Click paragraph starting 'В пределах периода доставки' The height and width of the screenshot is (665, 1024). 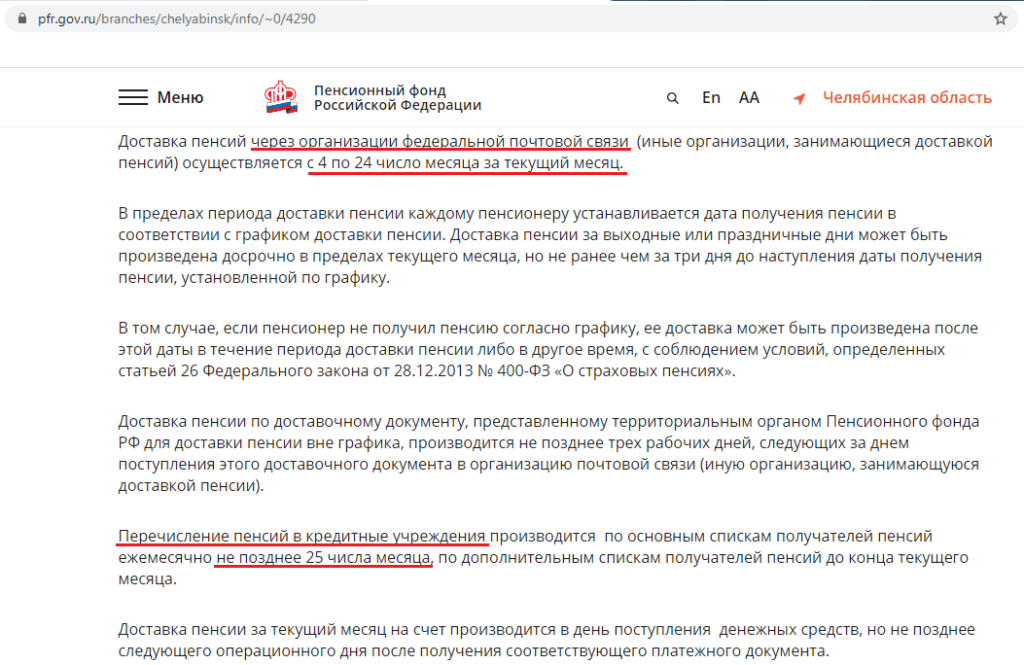[x=550, y=245]
